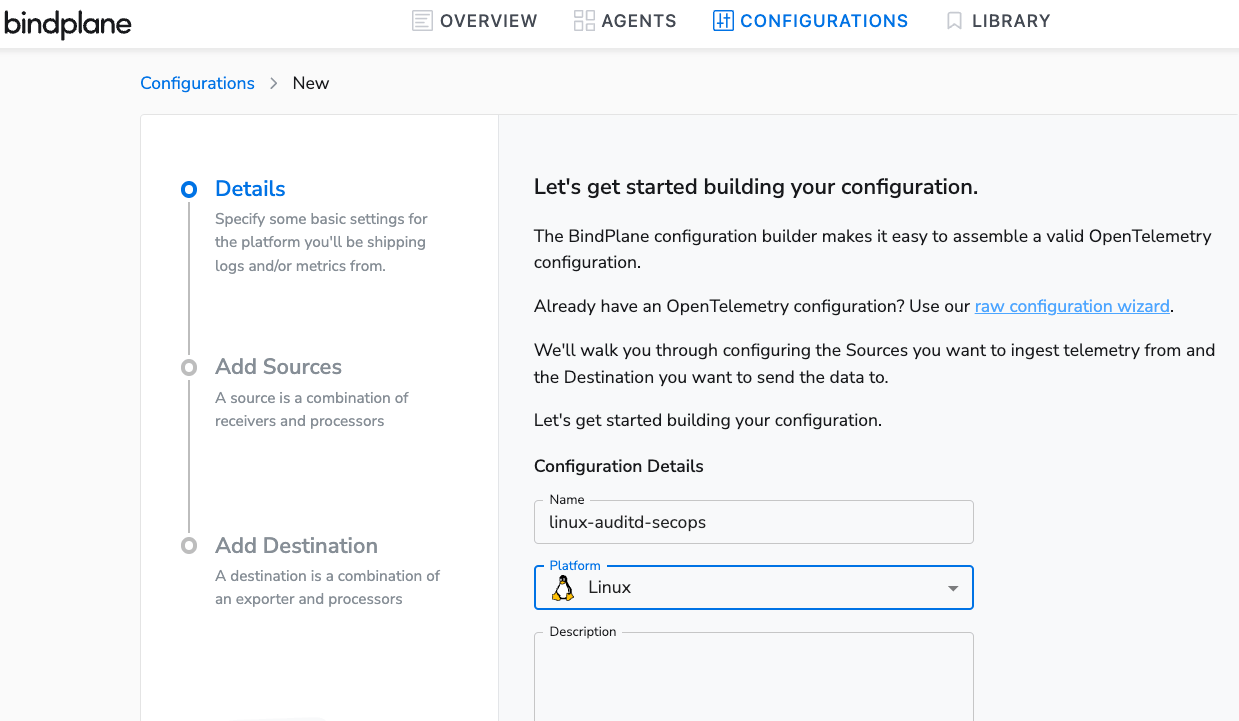Screen dimensions: 1239x721
Task: Click the 'New' breadcrumb text
Action: coord(311,83)
